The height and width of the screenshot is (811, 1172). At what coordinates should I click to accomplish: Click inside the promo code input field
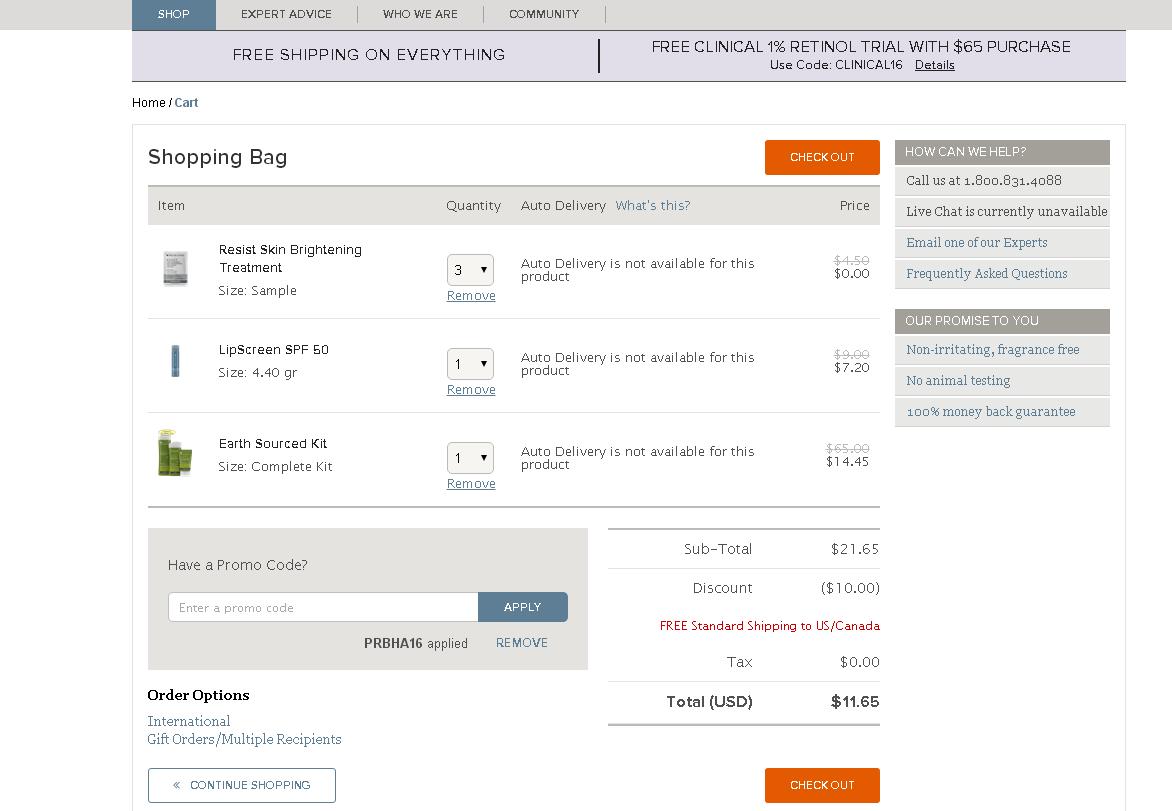point(323,607)
